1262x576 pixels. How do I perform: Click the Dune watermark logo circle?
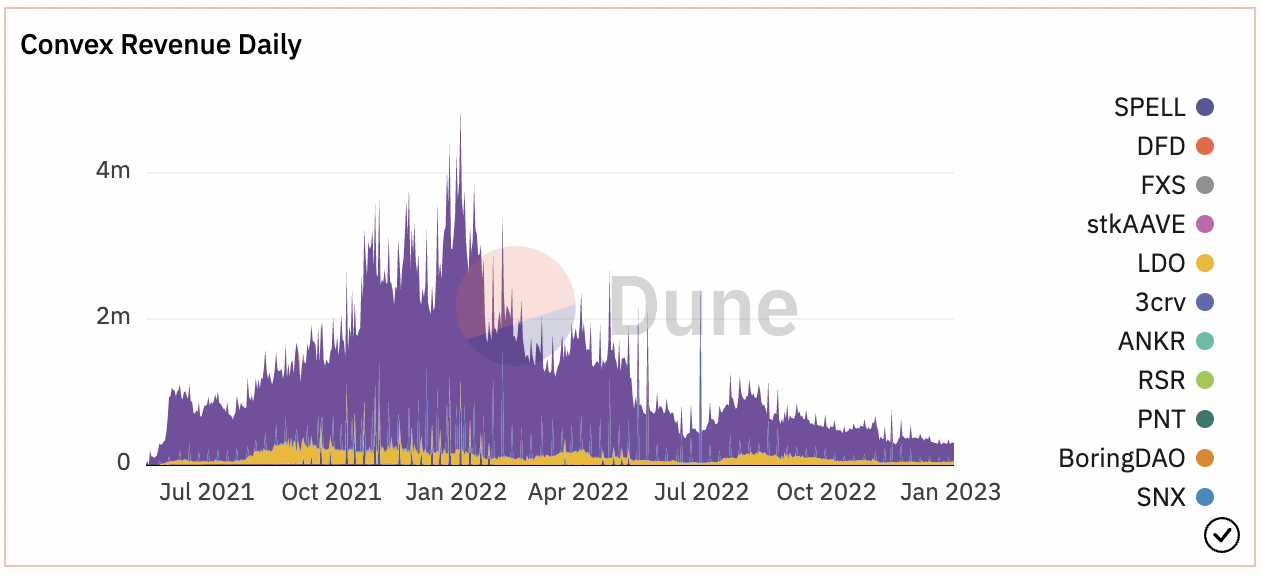(515, 306)
